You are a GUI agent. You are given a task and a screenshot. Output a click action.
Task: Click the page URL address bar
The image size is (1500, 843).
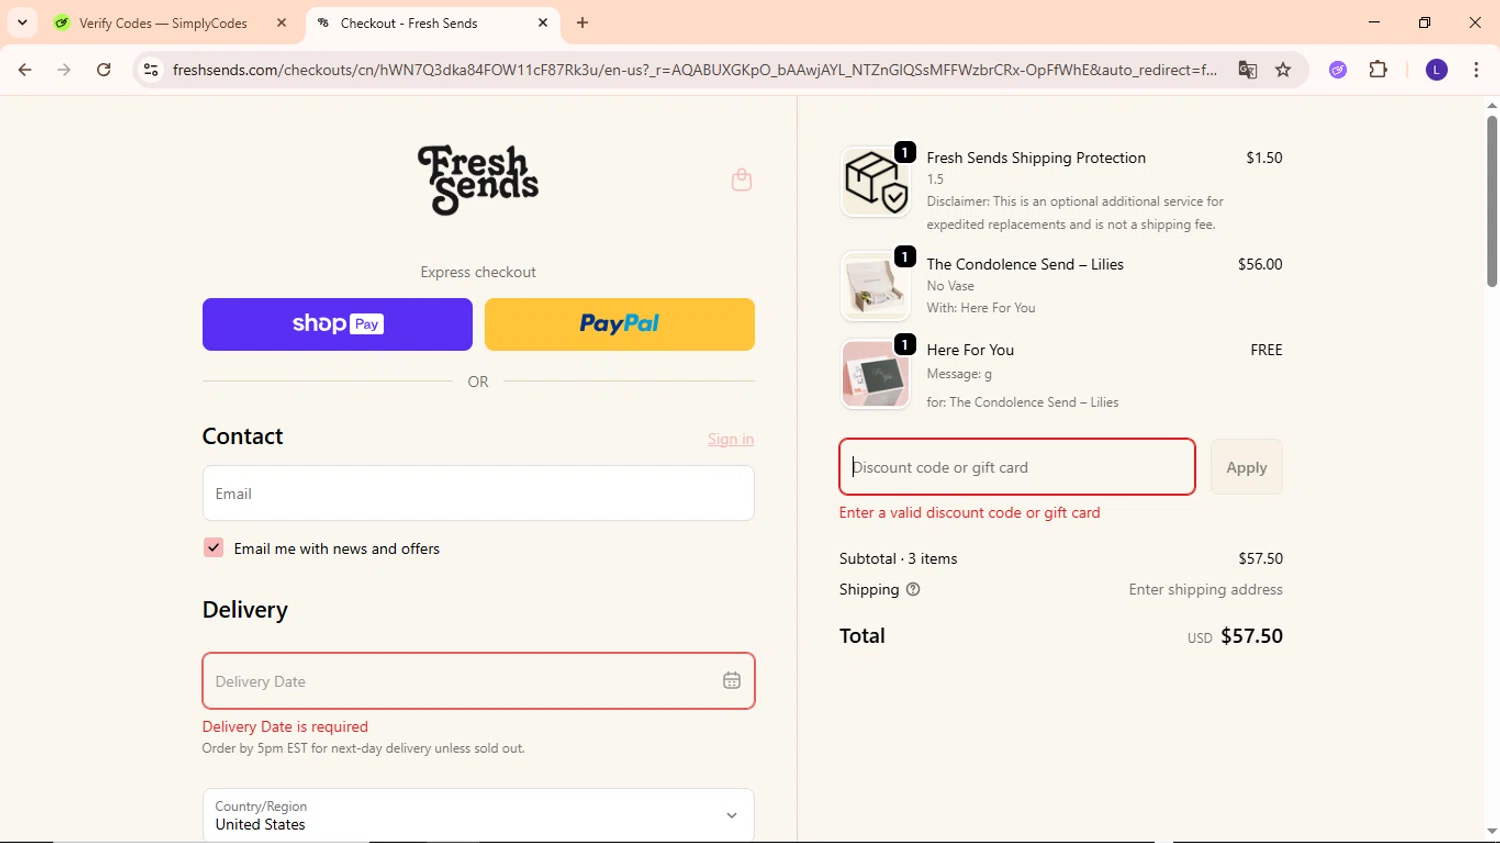tap(694, 70)
